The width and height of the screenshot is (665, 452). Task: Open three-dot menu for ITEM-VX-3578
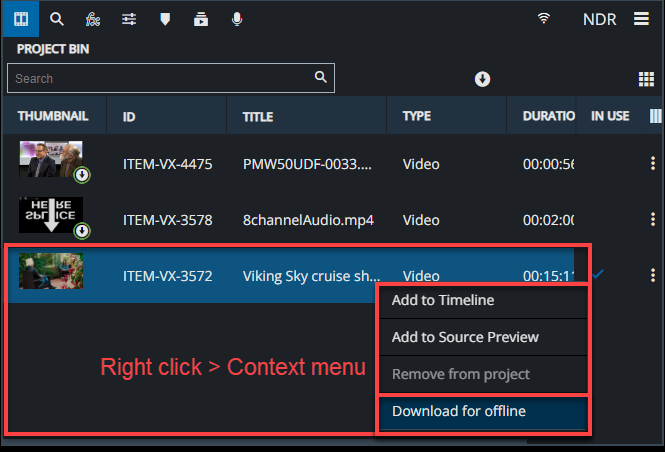(x=653, y=220)
